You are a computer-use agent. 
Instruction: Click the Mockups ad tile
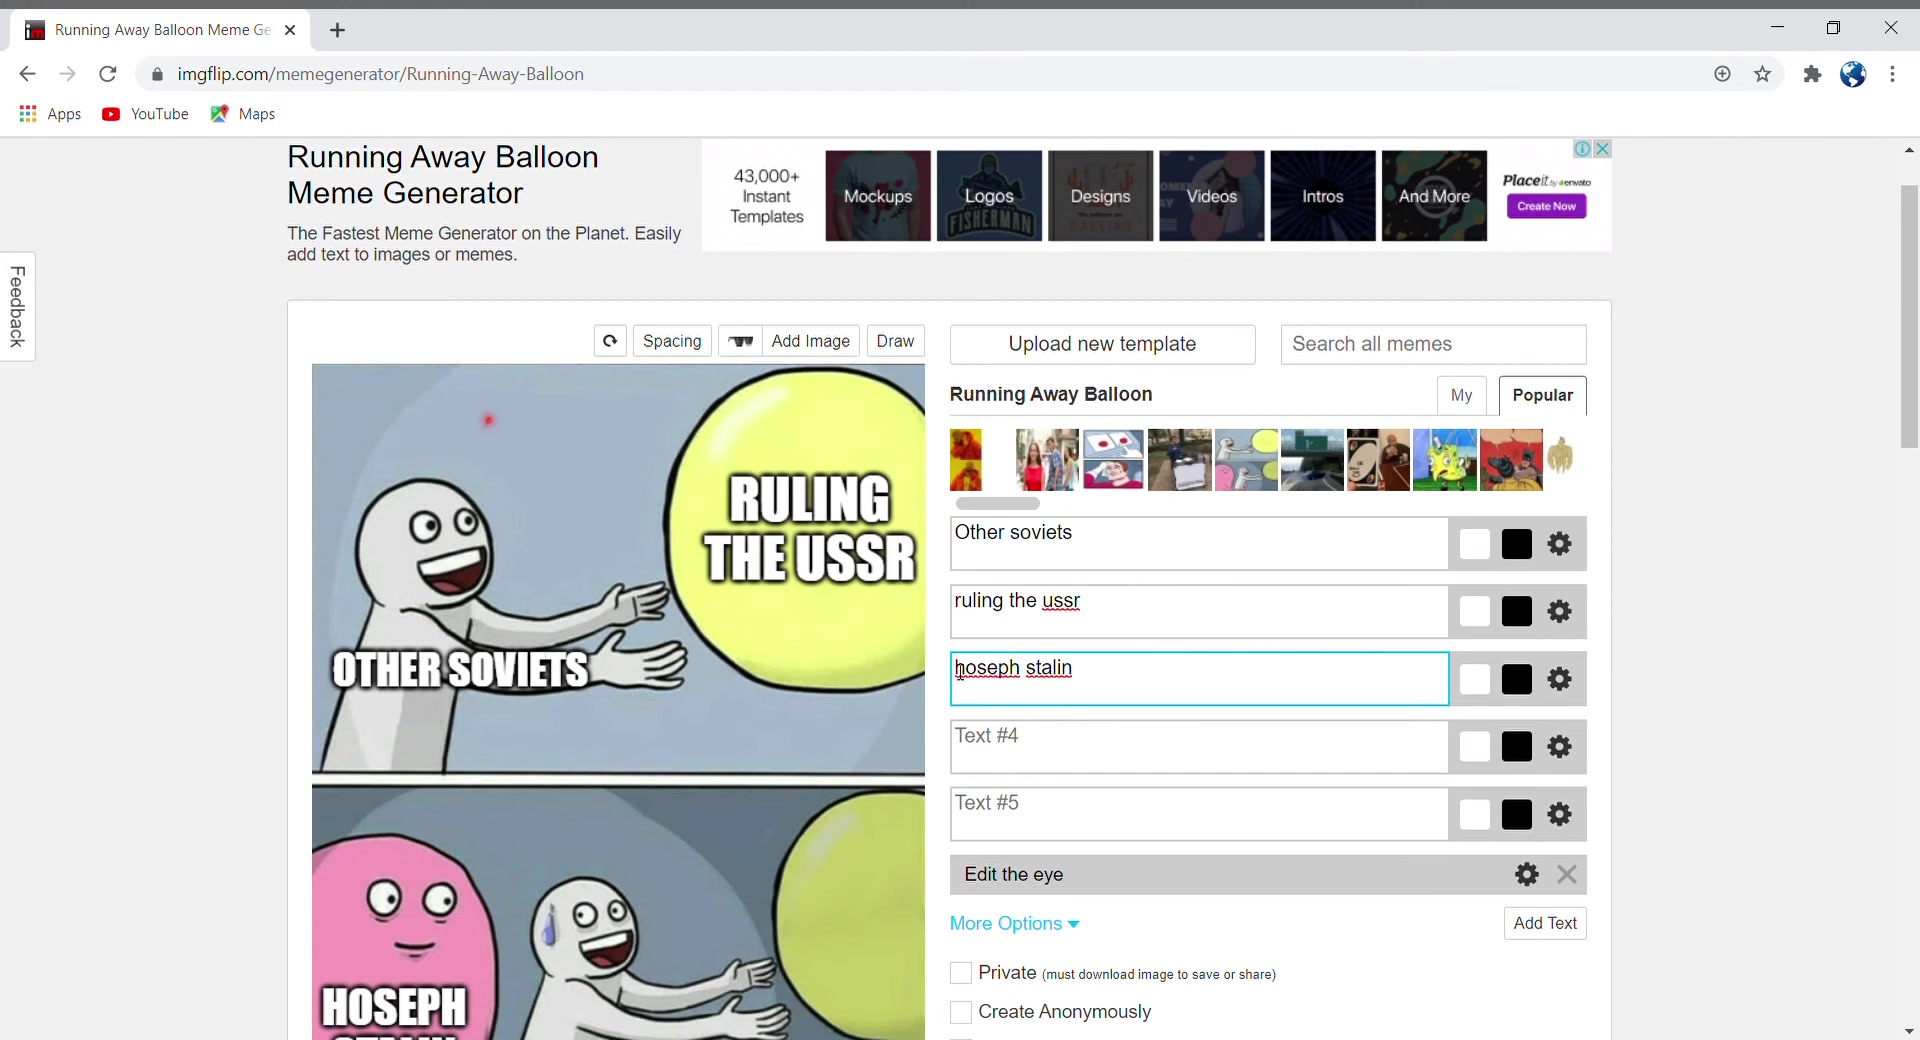coord(877,196)
